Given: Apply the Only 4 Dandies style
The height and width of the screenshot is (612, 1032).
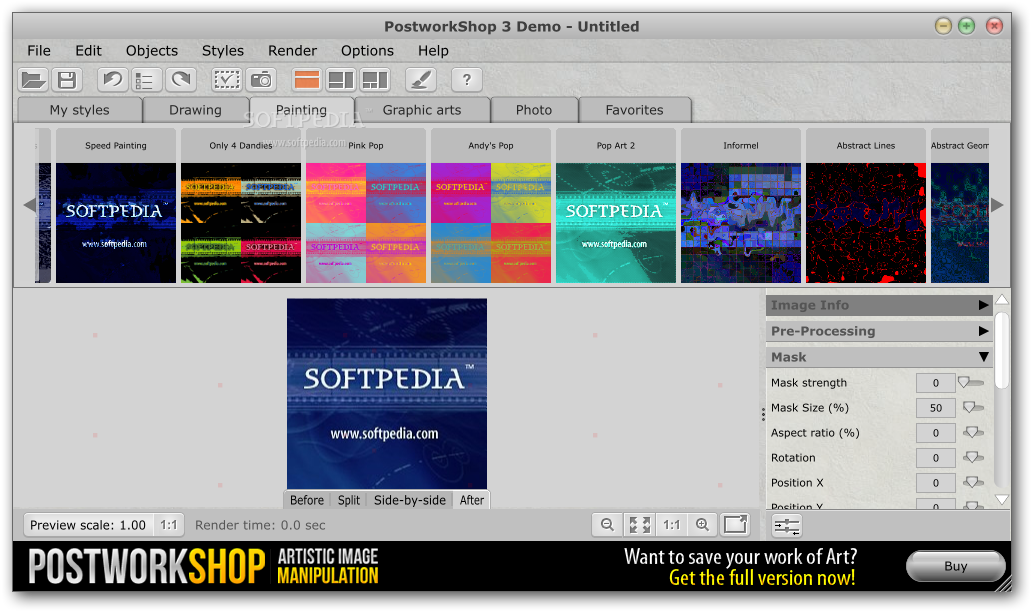Looking at the screenshot, I should pyautogui.click(x=241, y=223).
